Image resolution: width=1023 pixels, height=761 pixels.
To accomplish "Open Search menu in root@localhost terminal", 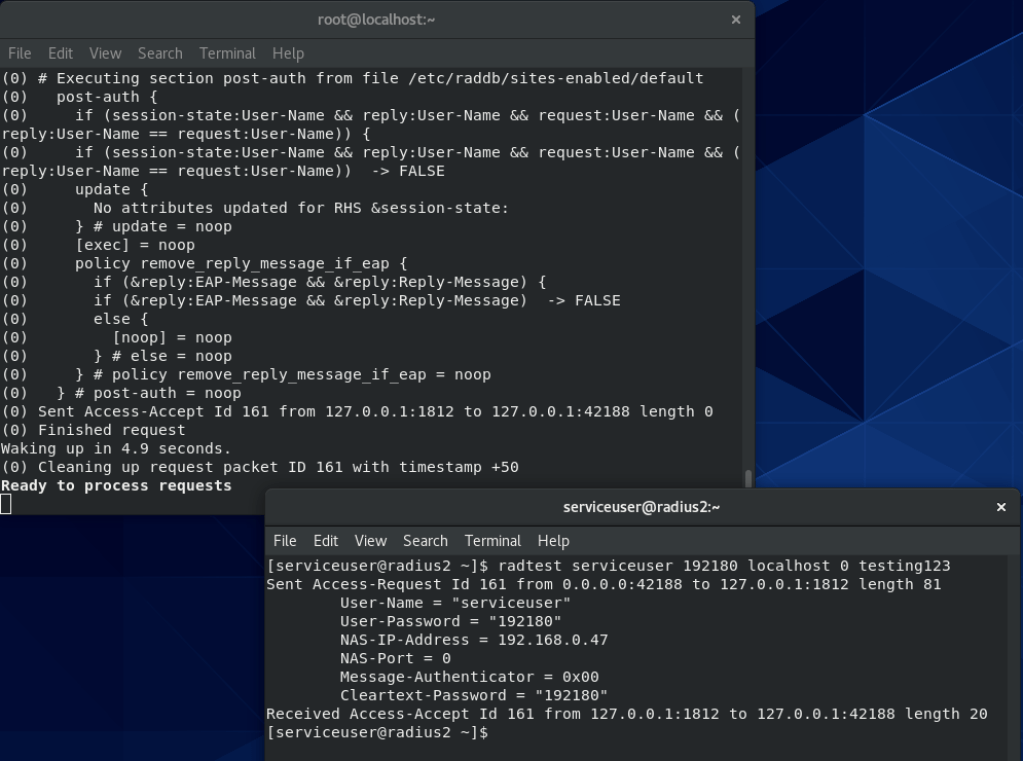I will click(160, 53).
